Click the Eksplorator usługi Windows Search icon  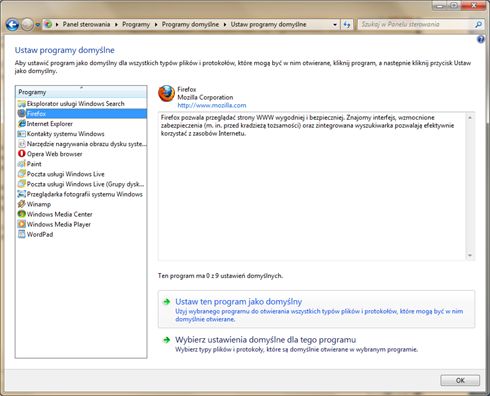[22, 104]
